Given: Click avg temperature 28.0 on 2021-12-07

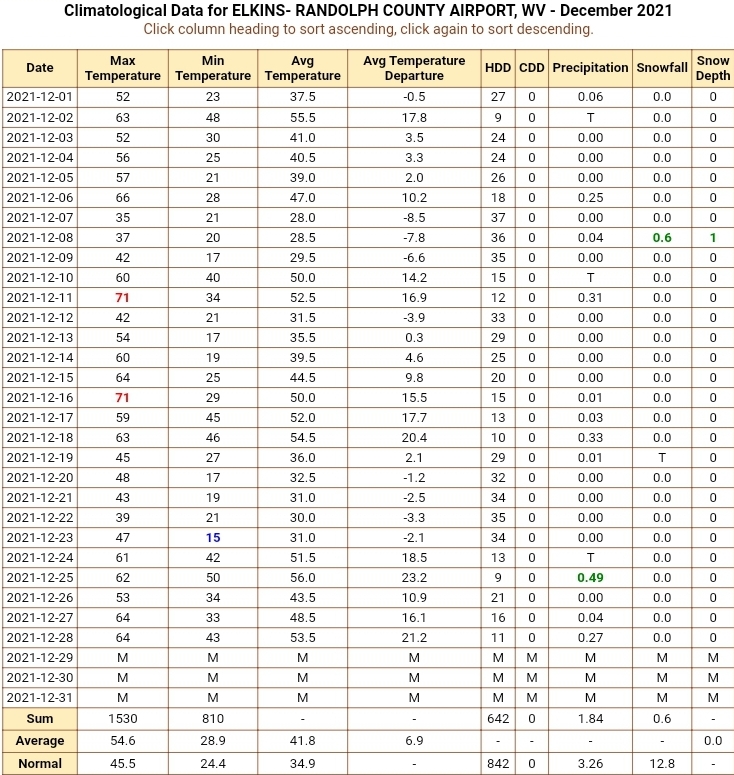Looking at the screenshot, I should tap(302, 217).
